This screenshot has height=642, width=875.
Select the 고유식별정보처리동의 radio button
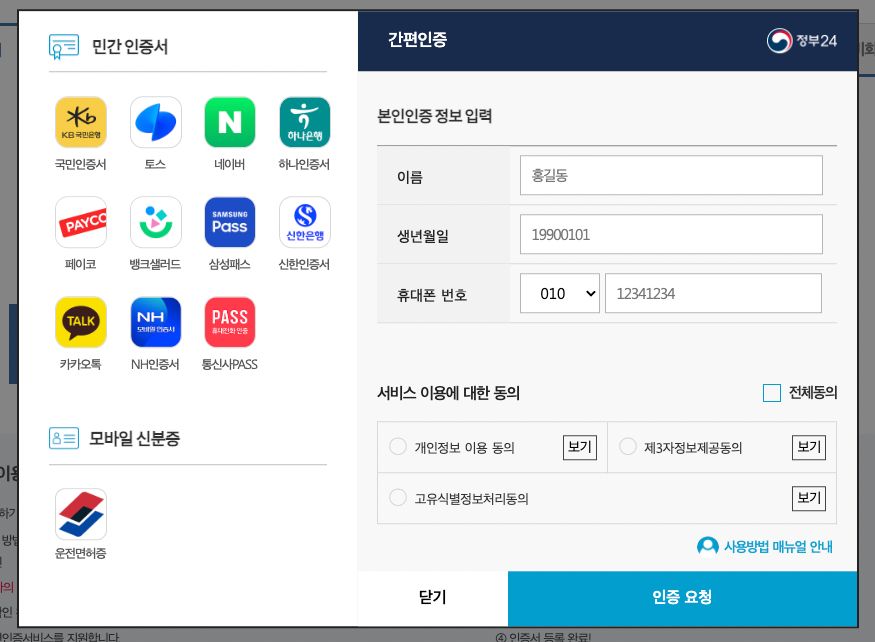click(398, 497)
